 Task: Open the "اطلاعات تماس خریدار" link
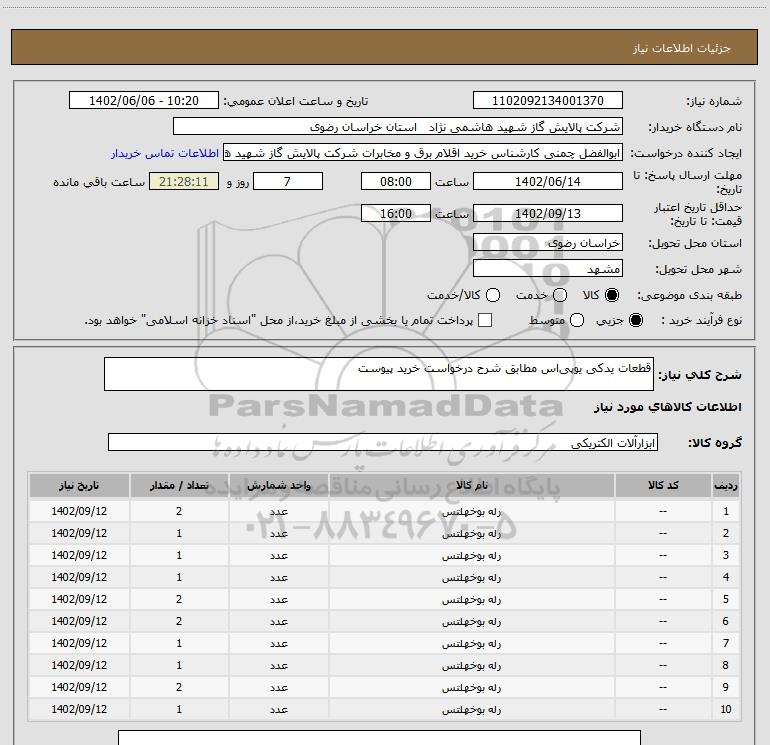[163, 154]
